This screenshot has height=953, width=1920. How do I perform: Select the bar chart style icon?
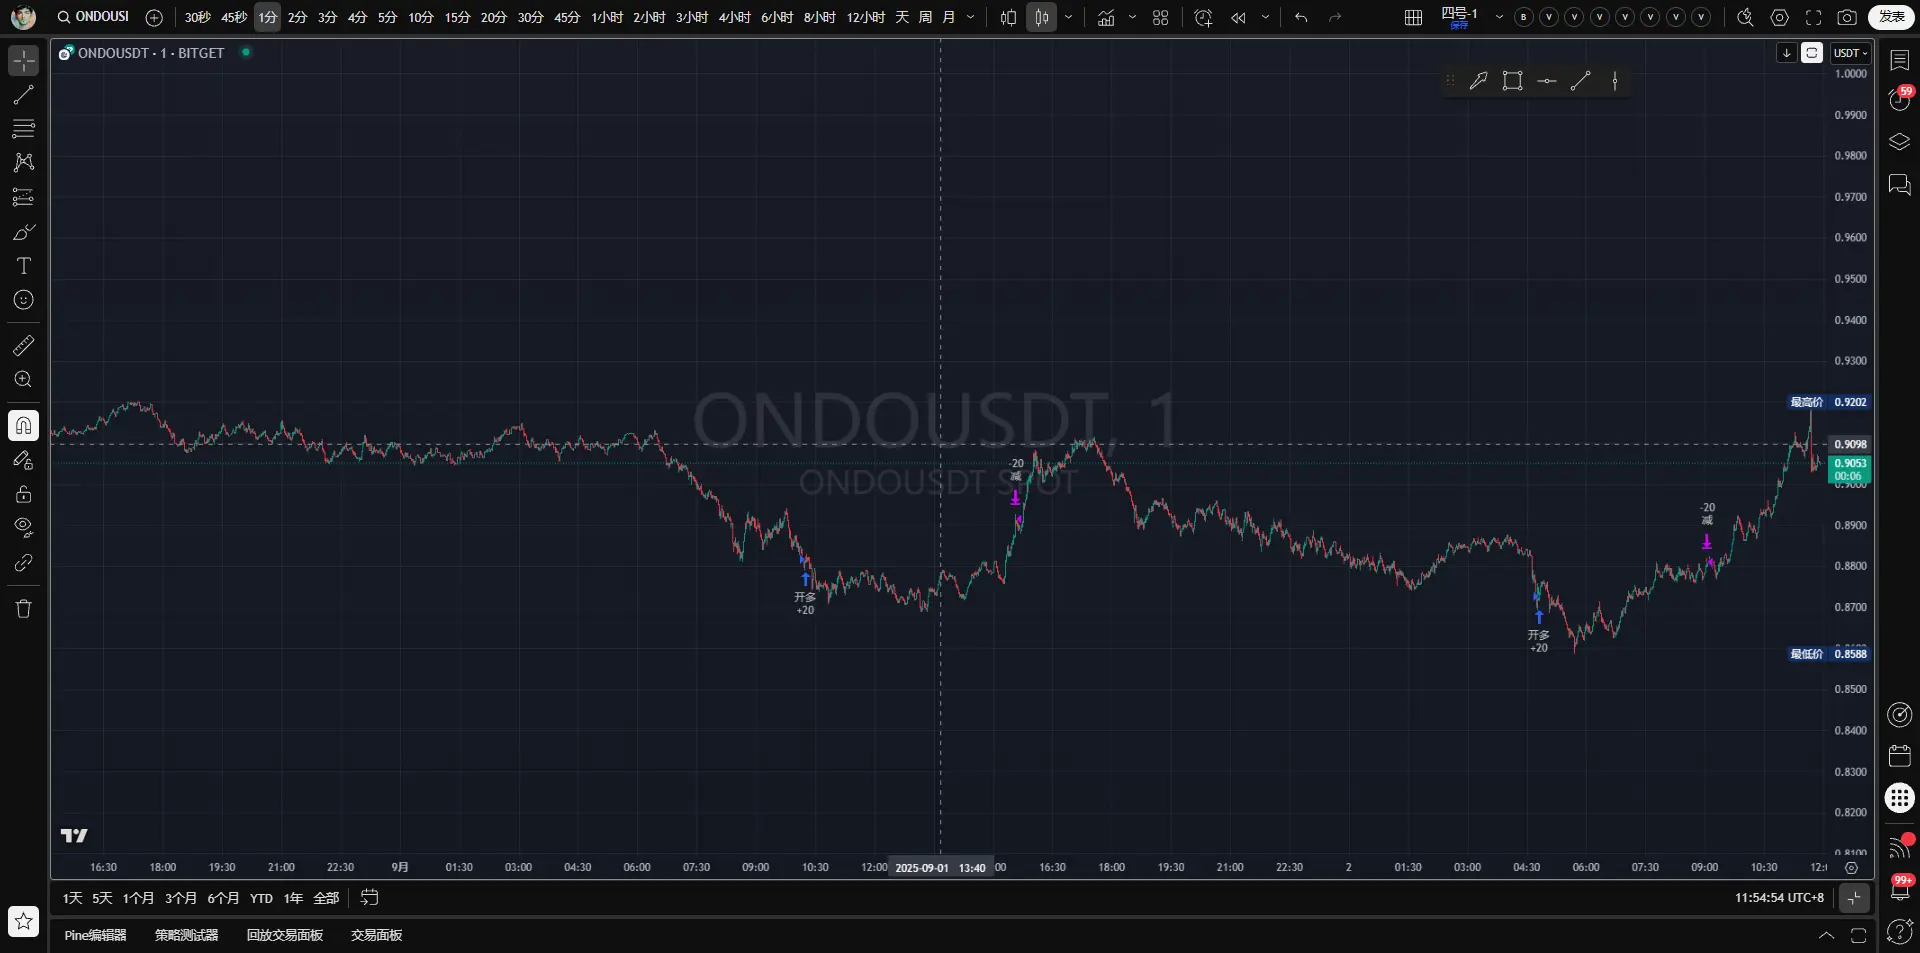point(1008,18)
